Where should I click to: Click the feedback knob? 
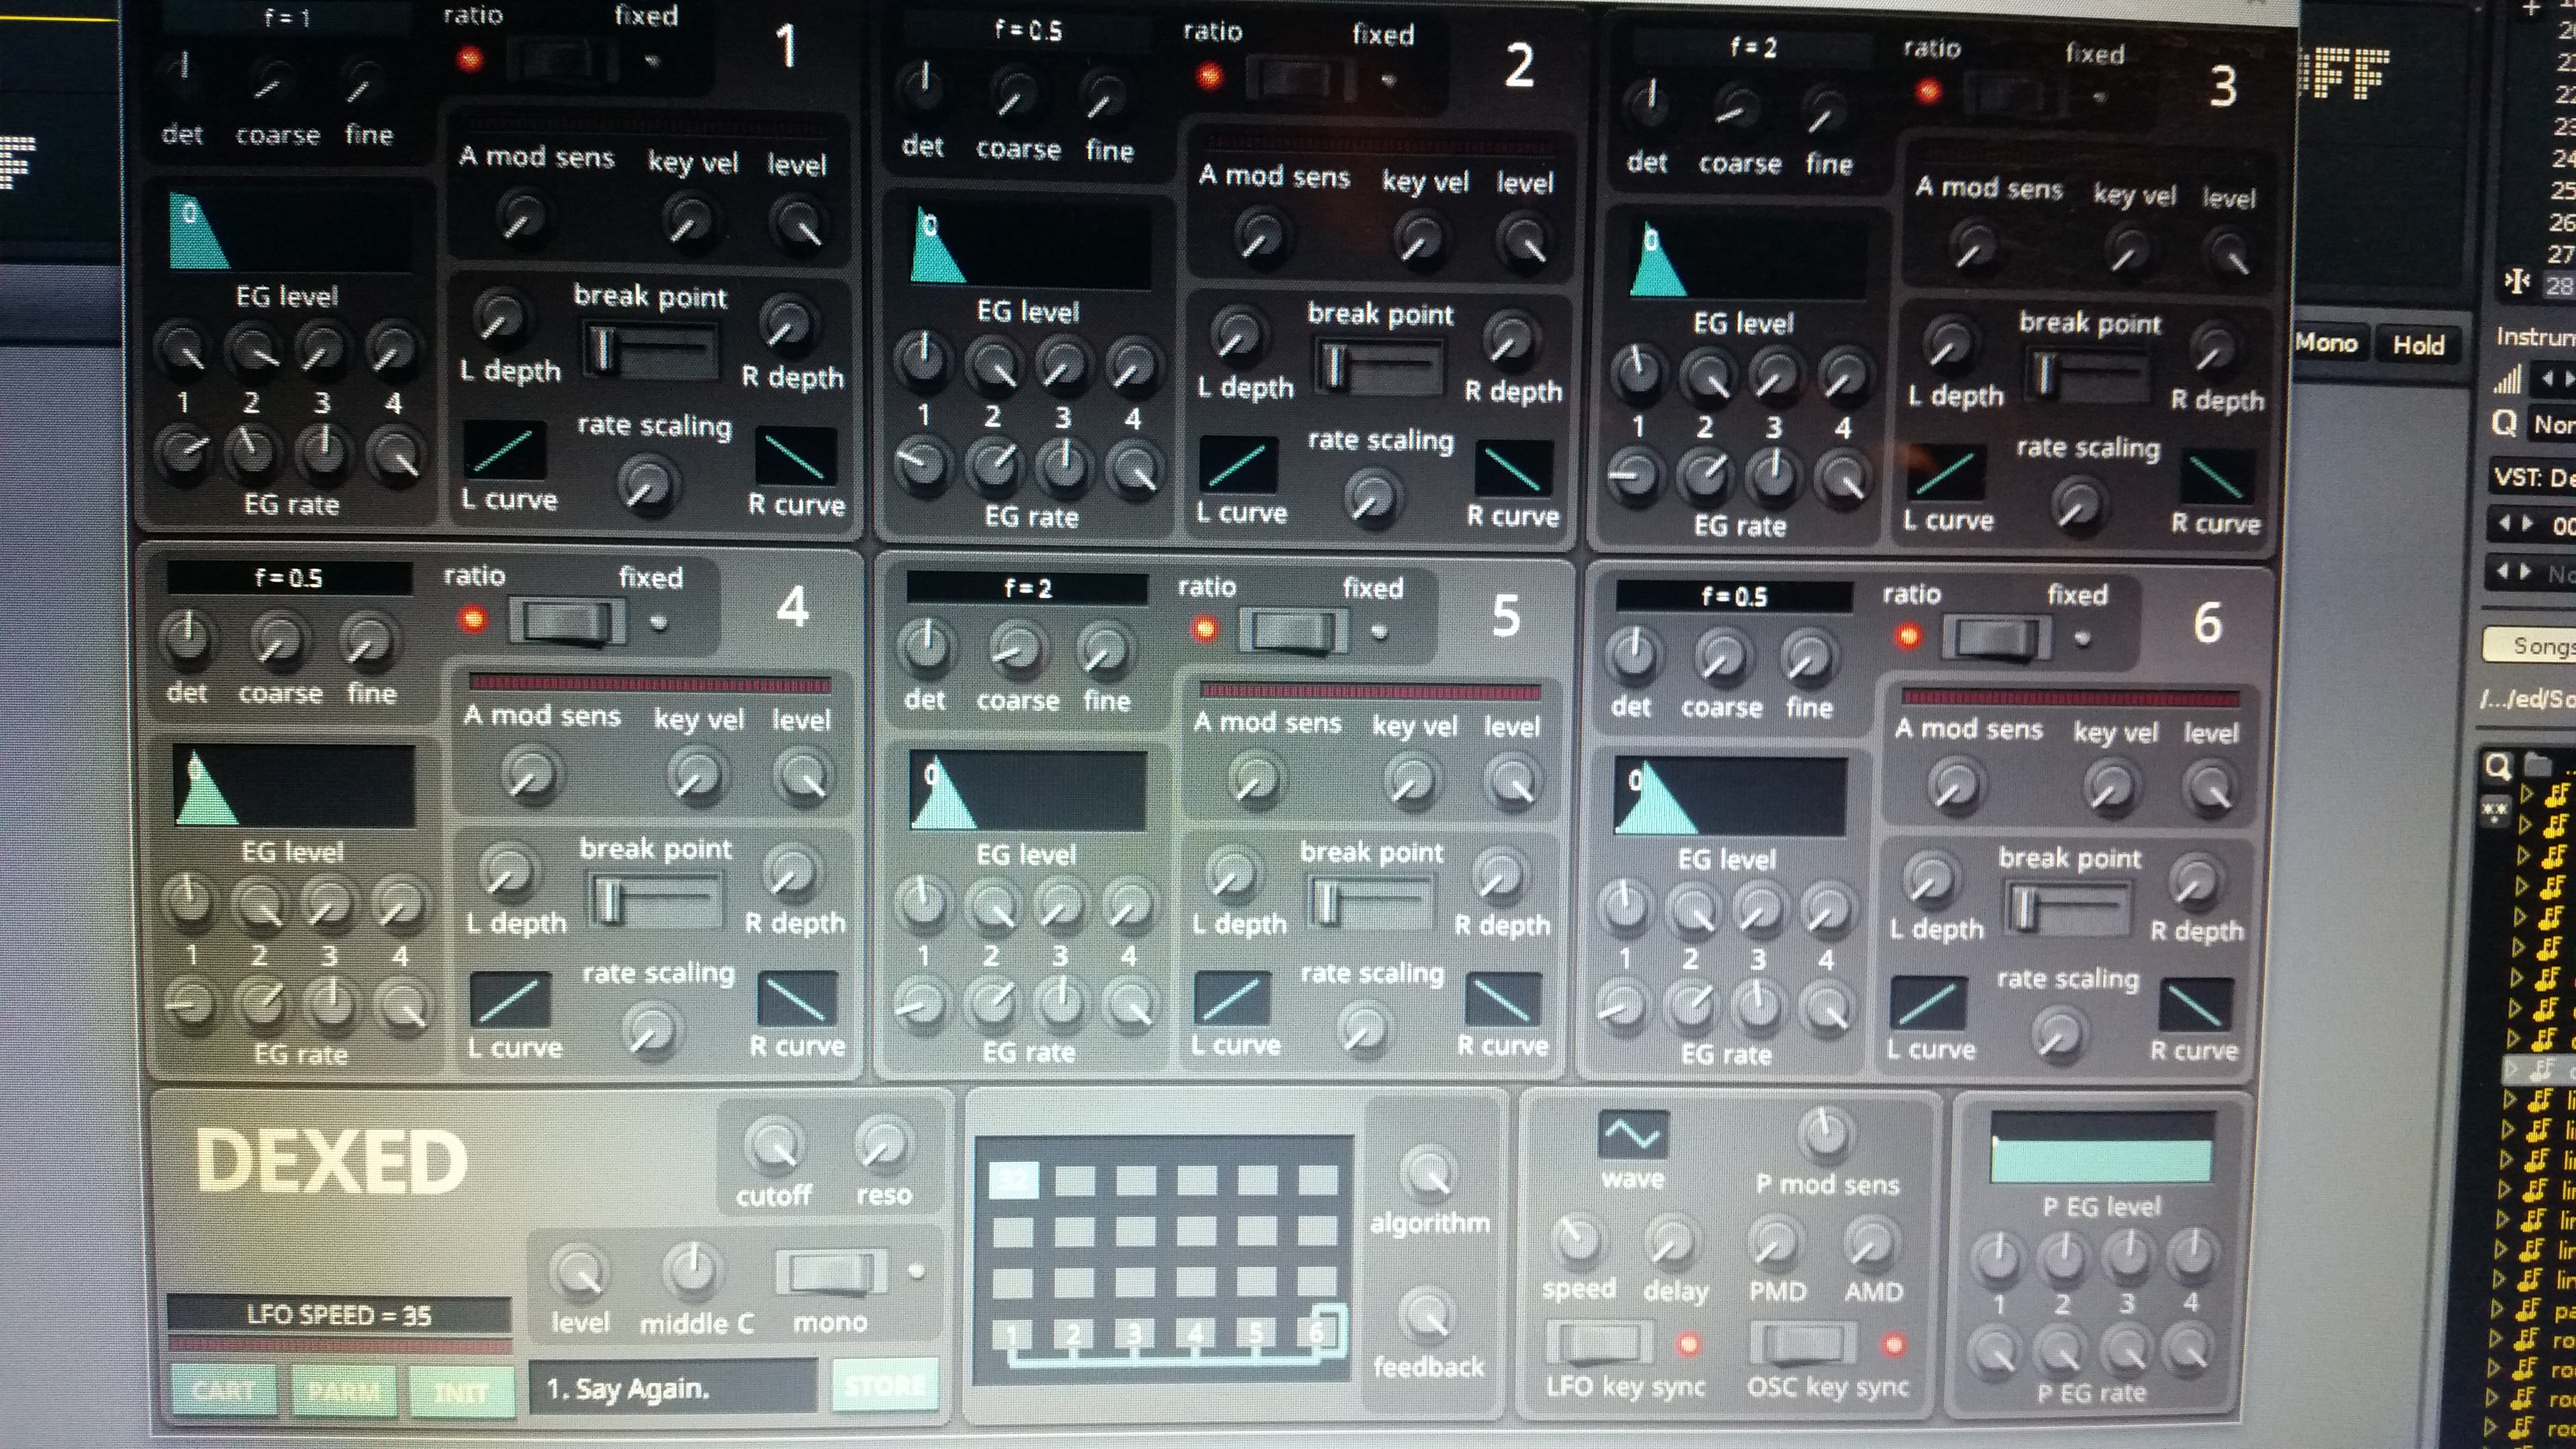(x=1426, y=1315)
